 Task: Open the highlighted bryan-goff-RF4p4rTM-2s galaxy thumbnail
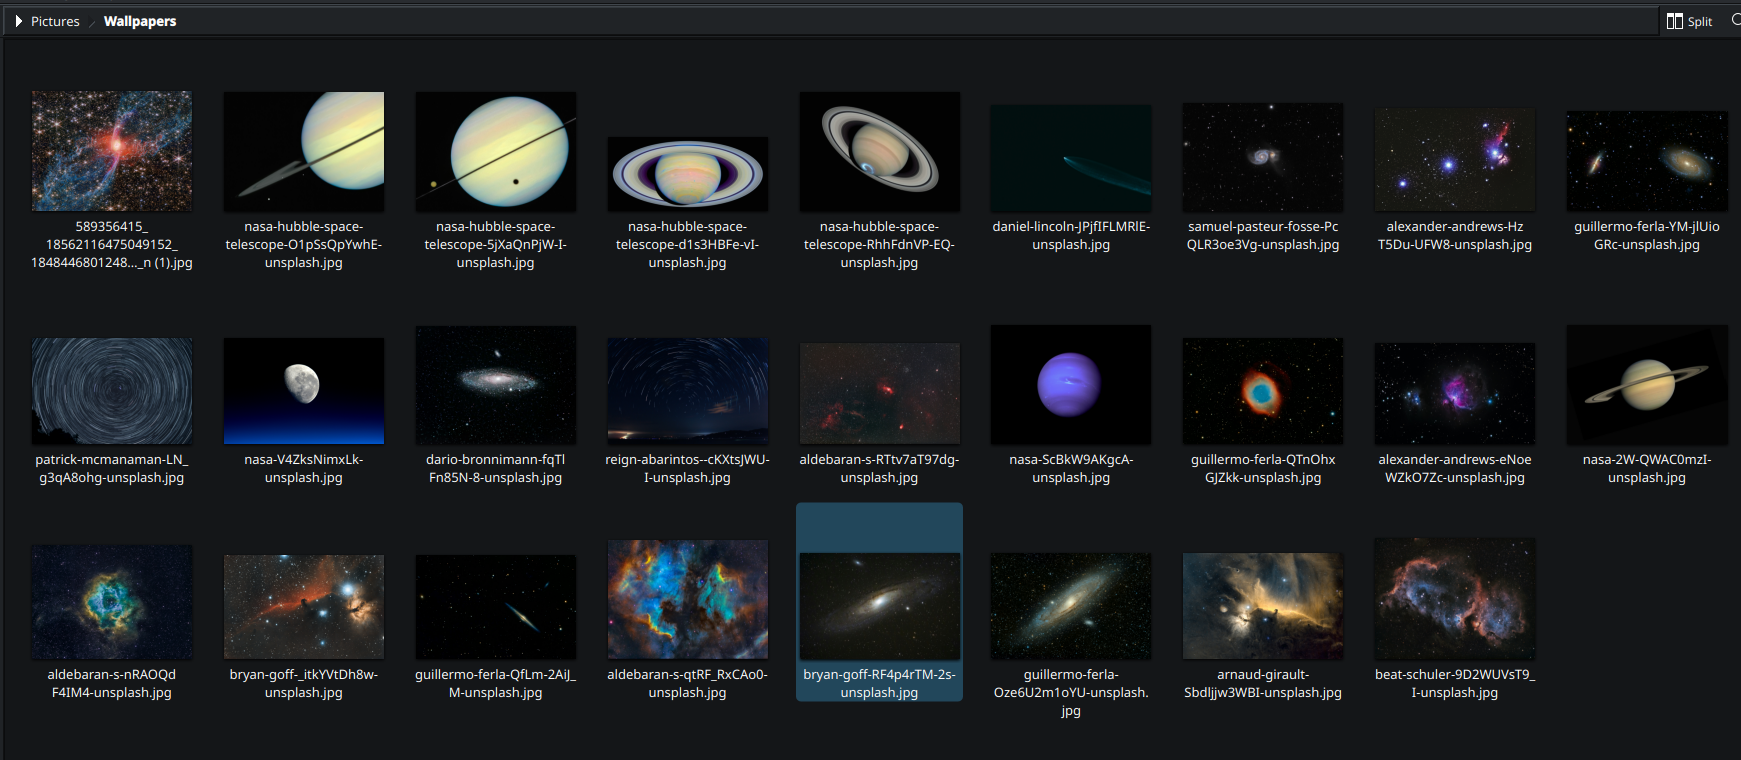coord(880,606)
